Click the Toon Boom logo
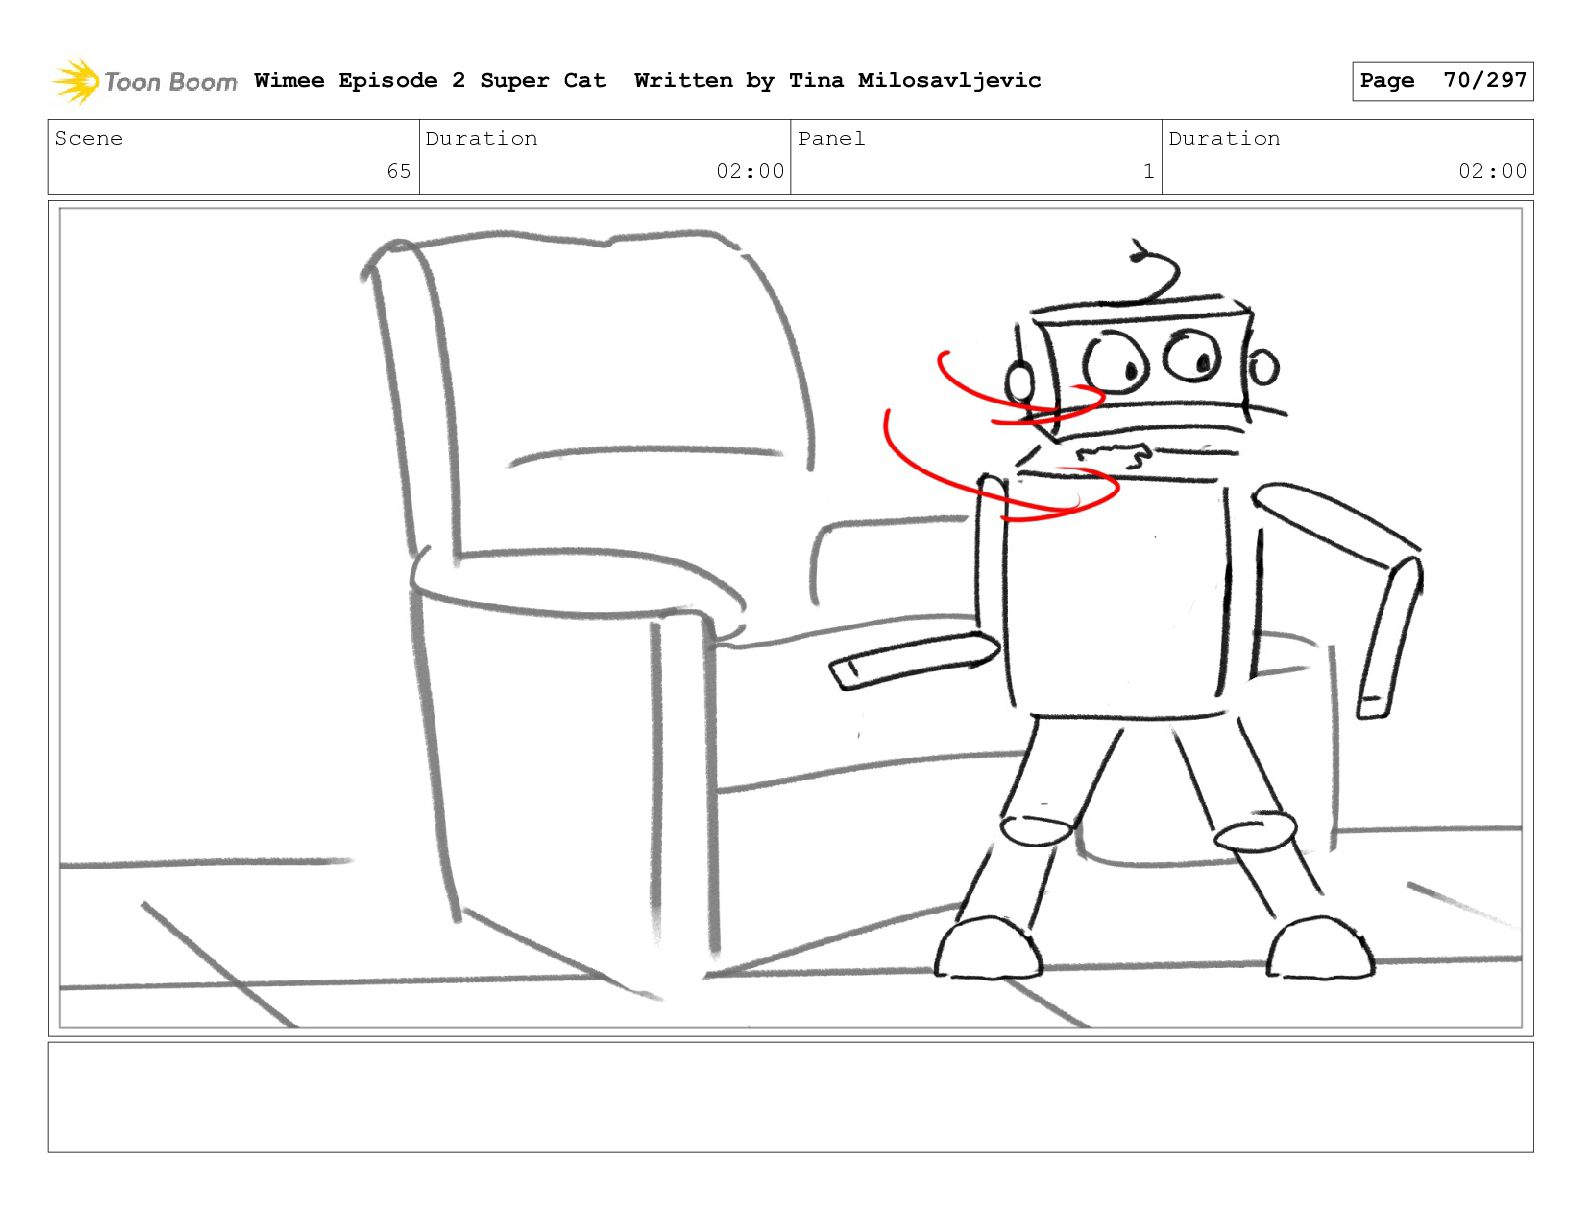Screen dimensions: 1584x1224 (x=145, y=81)
